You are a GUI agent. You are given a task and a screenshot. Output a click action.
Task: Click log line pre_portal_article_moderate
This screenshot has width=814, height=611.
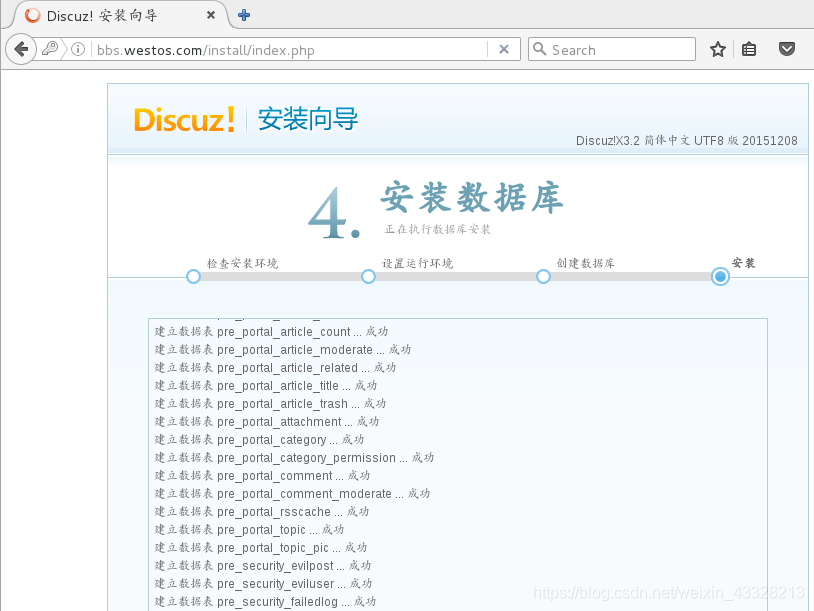283,350
